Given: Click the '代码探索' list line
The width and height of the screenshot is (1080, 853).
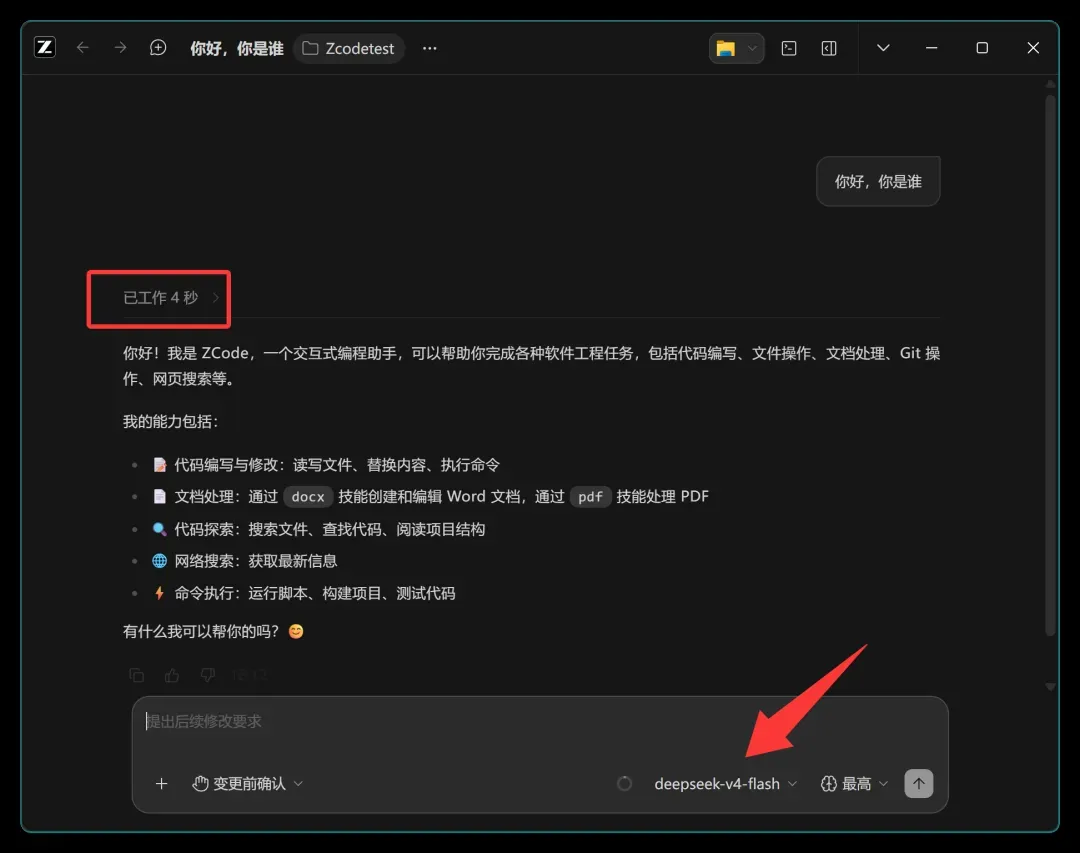Looking at the screenshot, I should point(319,529).
